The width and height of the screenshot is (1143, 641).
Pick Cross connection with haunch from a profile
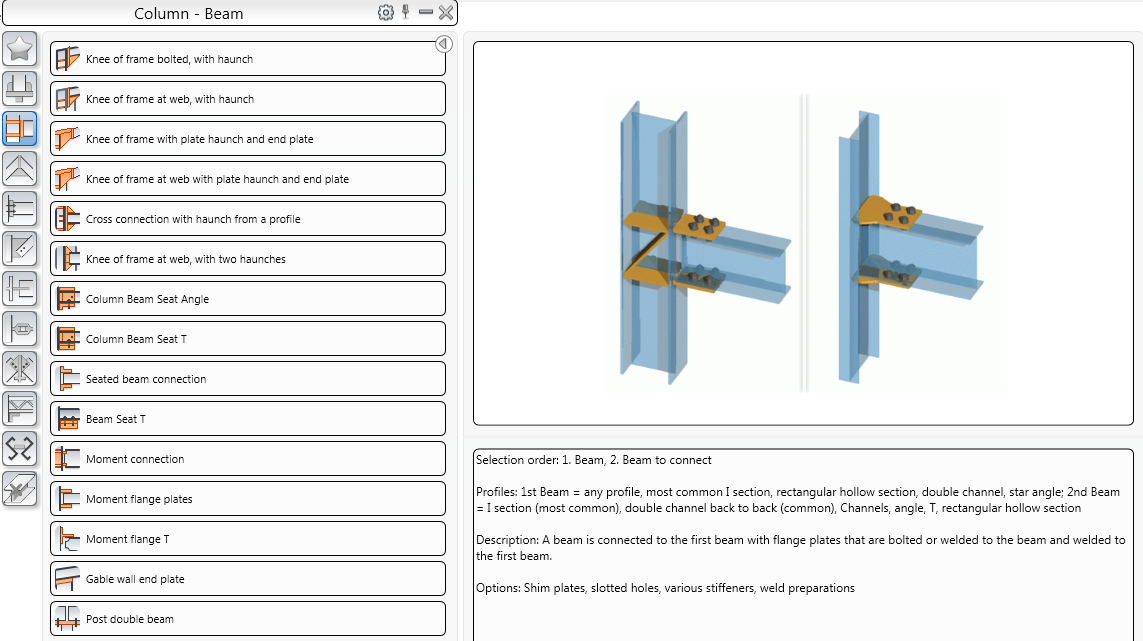[248, 219]
